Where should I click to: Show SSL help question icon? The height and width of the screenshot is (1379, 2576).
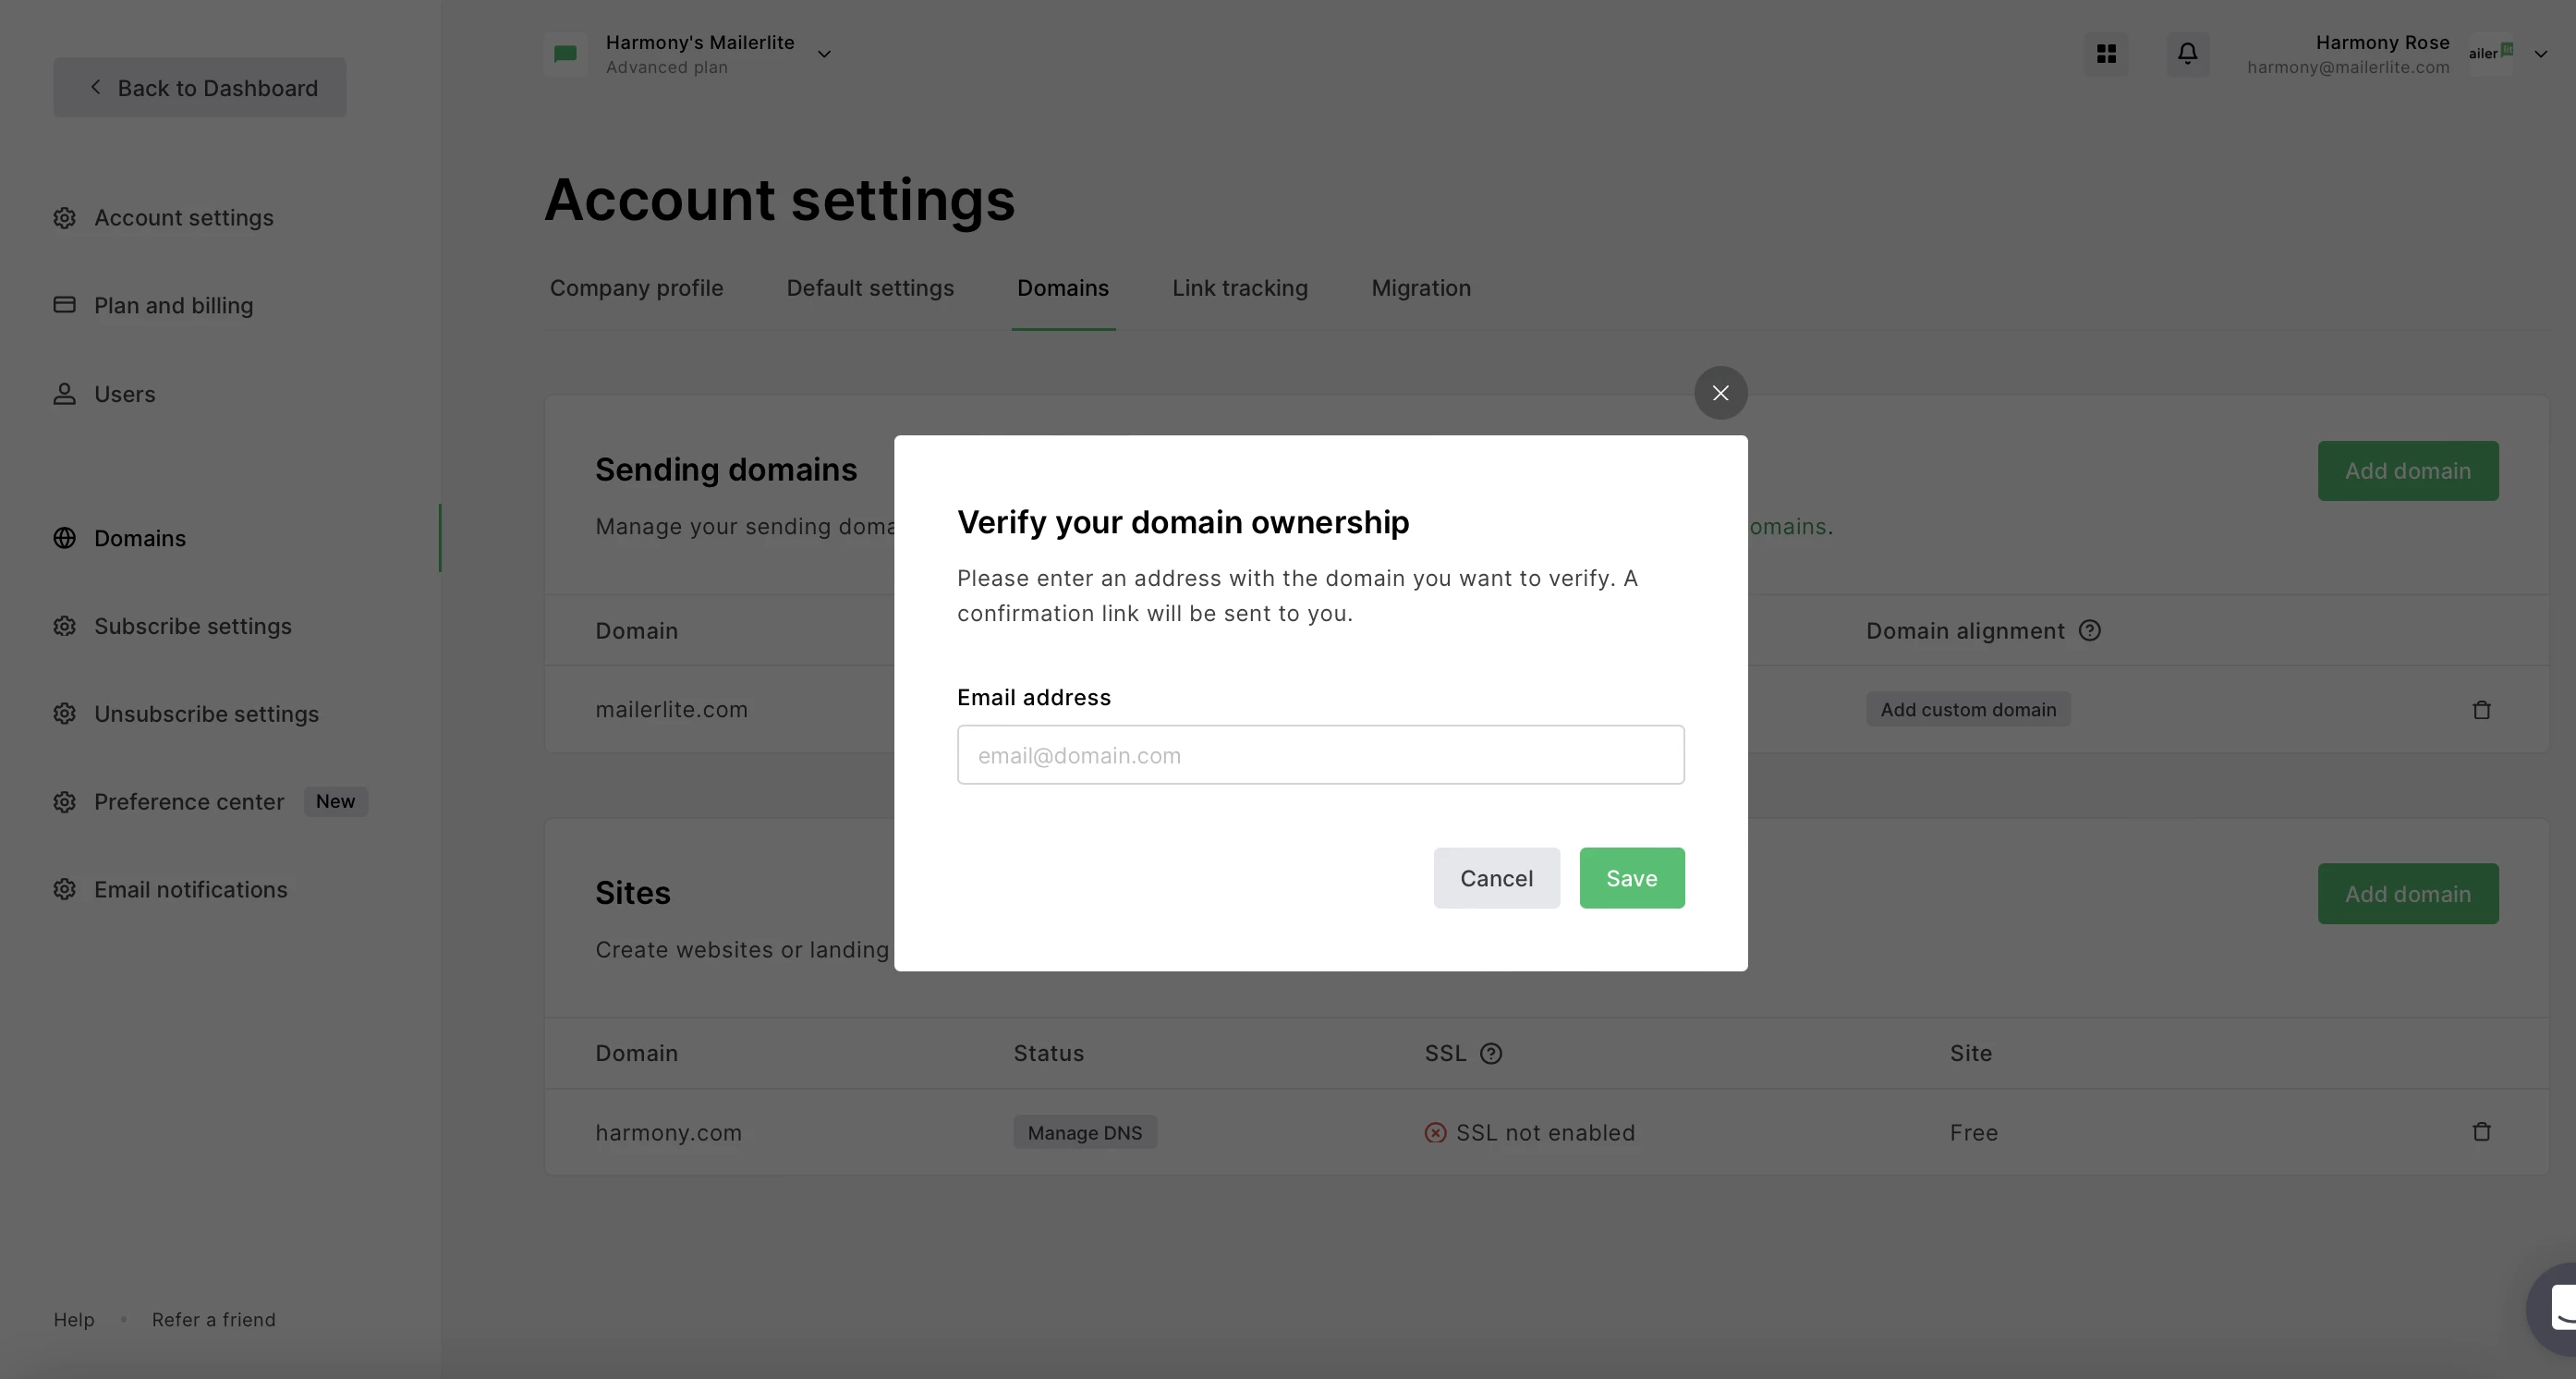coord(1490,1054)
